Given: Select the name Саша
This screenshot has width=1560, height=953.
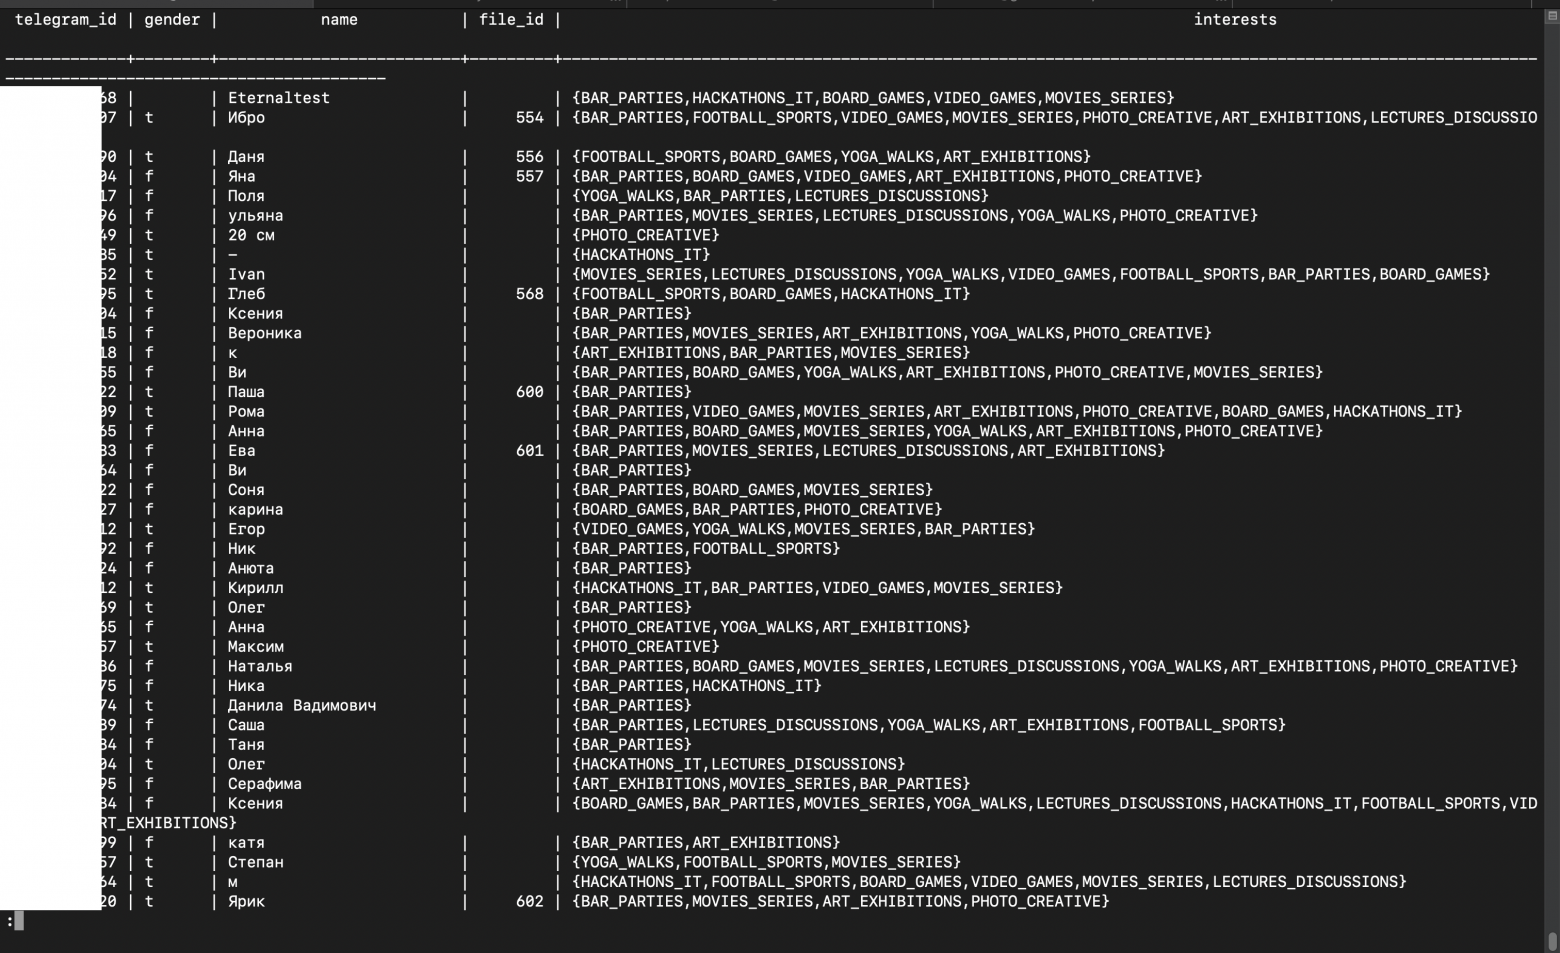Looking at the screenshot, I should pyautogui.click(x=246, y=725).
